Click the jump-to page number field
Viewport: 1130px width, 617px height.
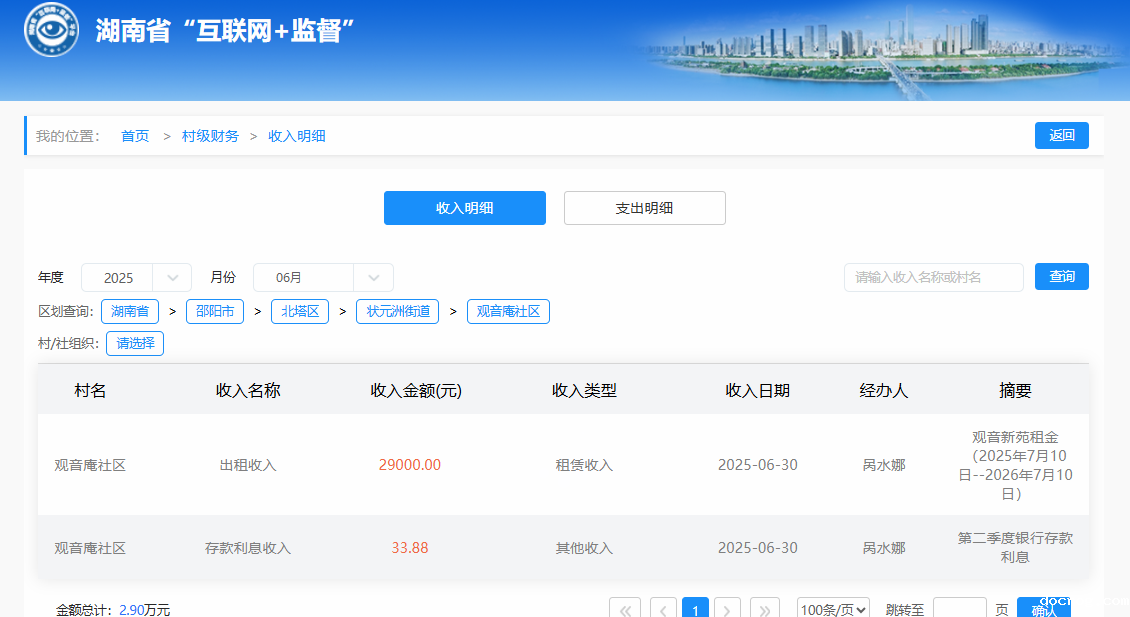point(959,609)
